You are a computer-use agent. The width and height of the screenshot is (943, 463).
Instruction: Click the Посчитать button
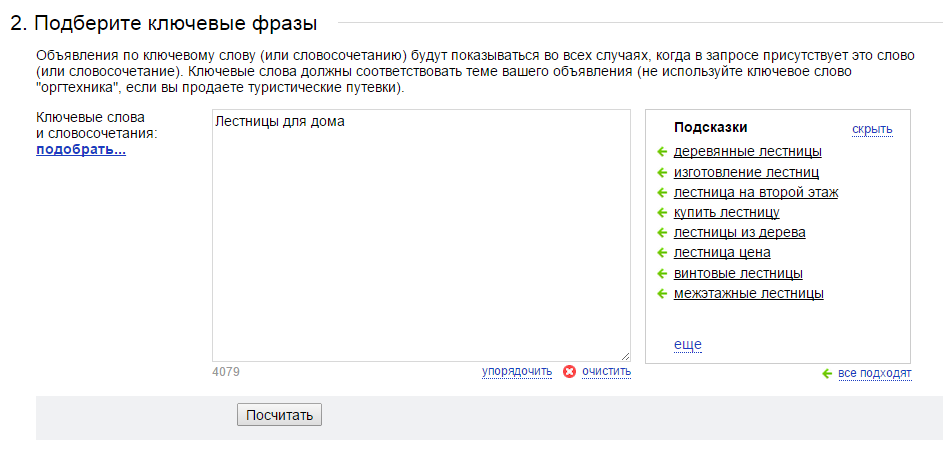(279, 415)
